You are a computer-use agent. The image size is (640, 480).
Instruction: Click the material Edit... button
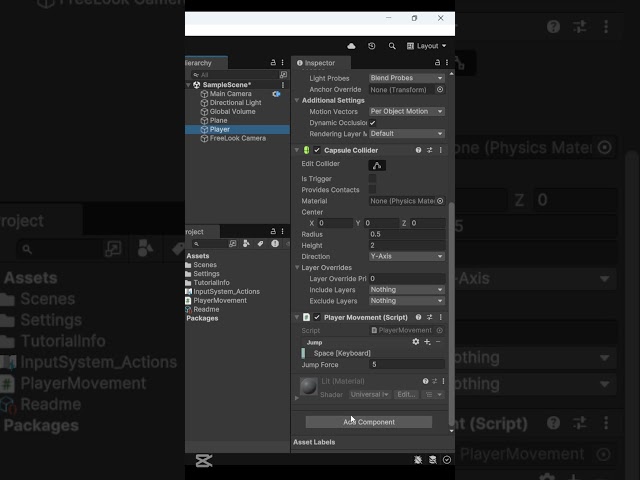406,395
